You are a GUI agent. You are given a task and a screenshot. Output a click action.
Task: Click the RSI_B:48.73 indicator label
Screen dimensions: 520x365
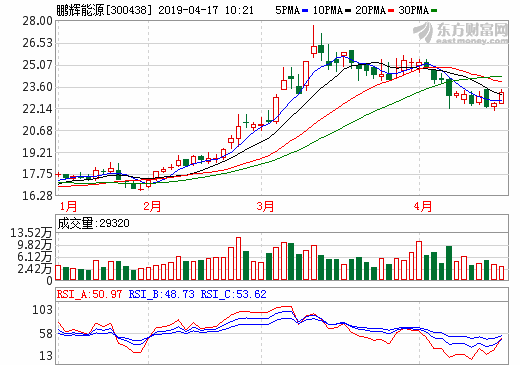(161, 294)
